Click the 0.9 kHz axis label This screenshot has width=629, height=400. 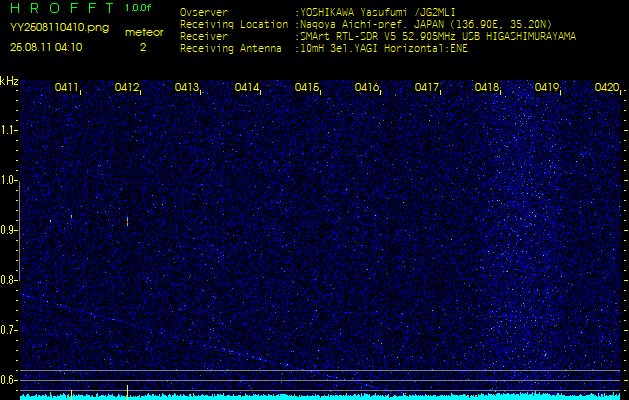coord(8,231)
